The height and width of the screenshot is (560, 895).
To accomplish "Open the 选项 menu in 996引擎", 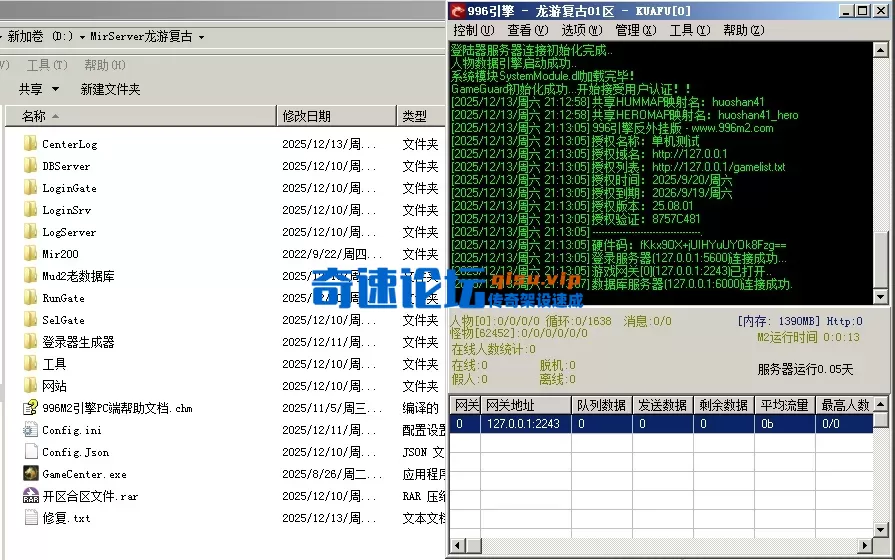I will [x=582, y=30].
